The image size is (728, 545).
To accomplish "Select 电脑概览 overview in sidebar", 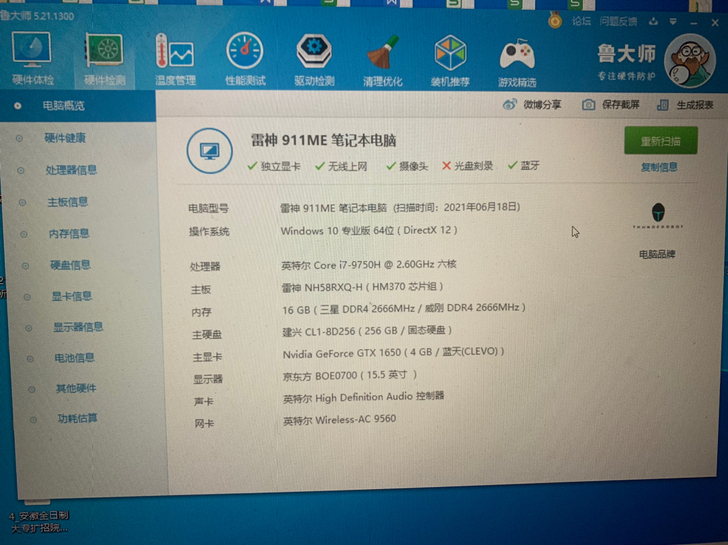I will [78, 106].
